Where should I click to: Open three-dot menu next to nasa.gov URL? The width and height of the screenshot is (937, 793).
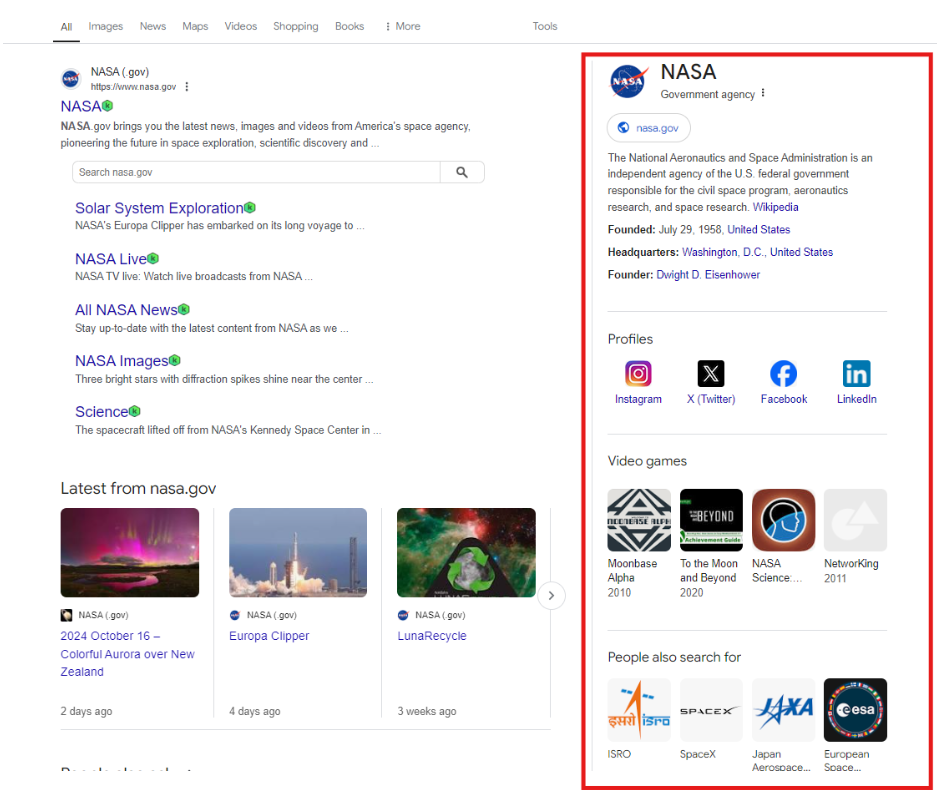(187, 87)
